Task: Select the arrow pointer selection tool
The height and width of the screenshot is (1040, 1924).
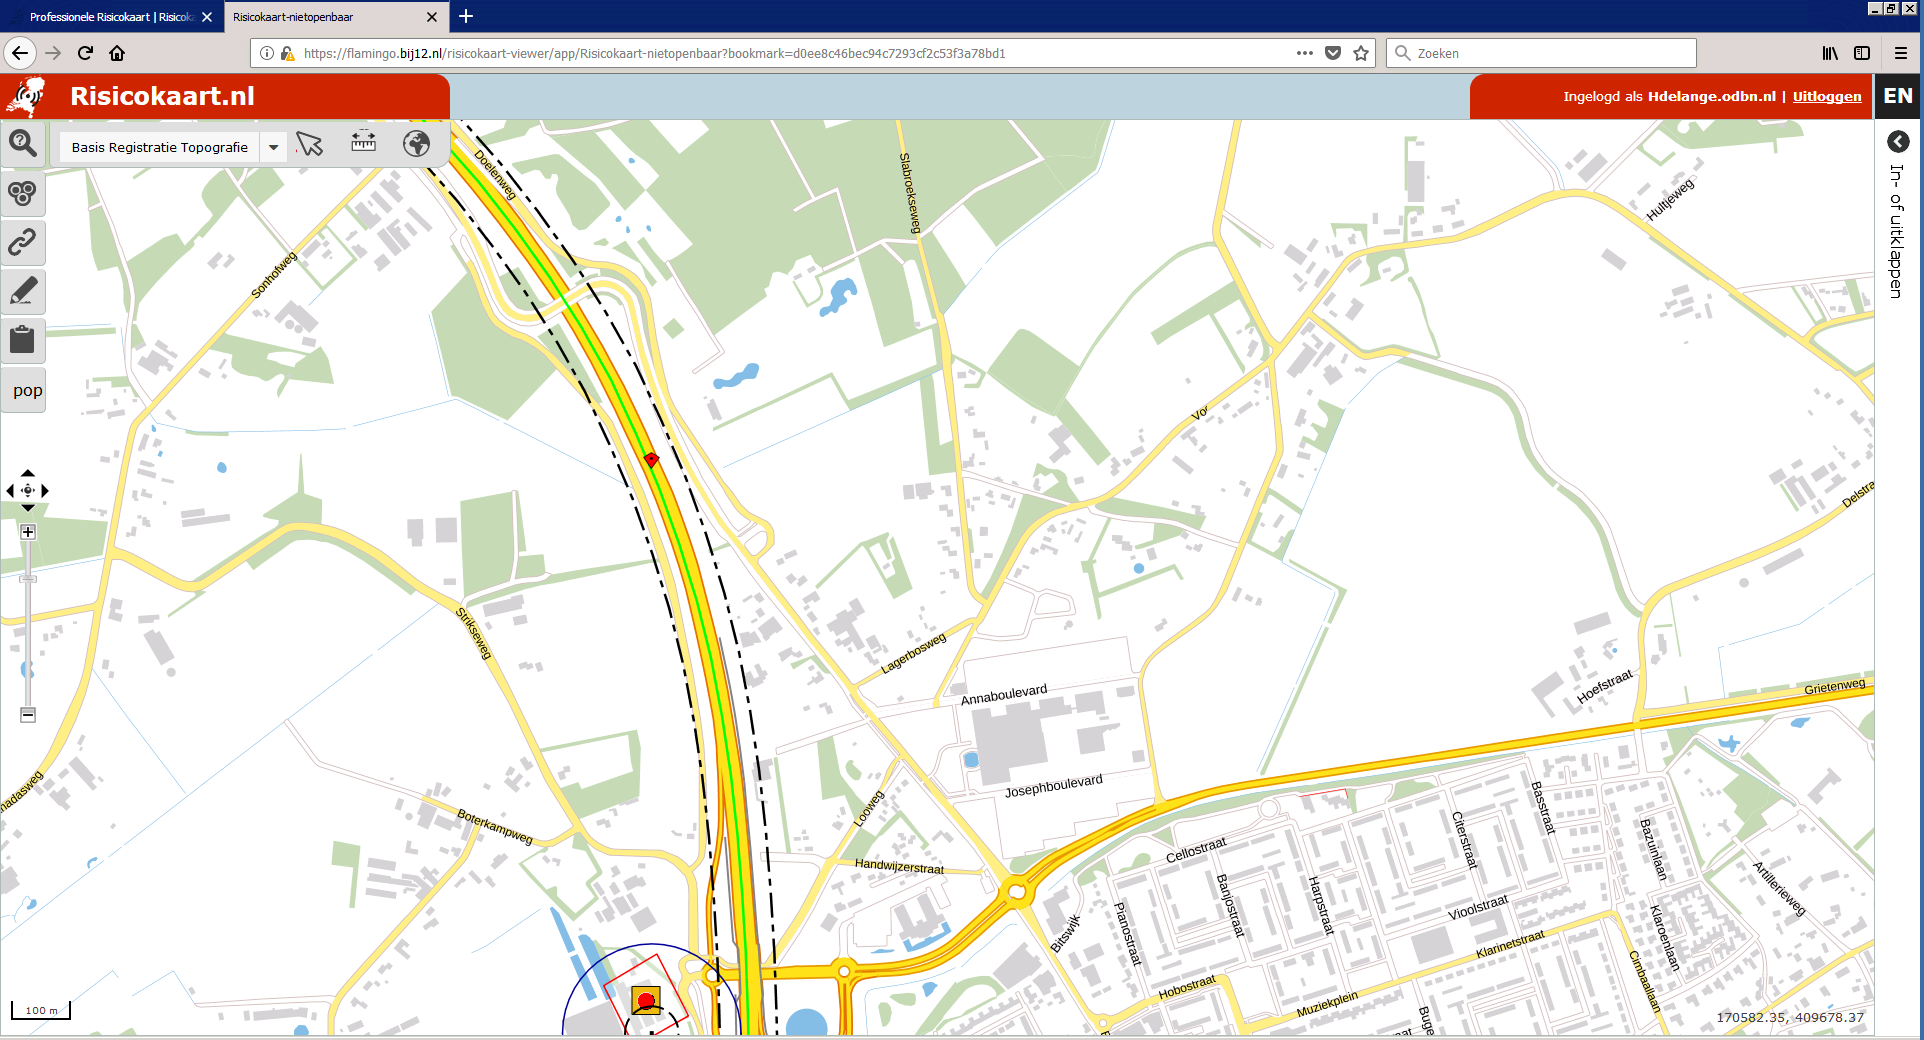Action: (310, 145)
